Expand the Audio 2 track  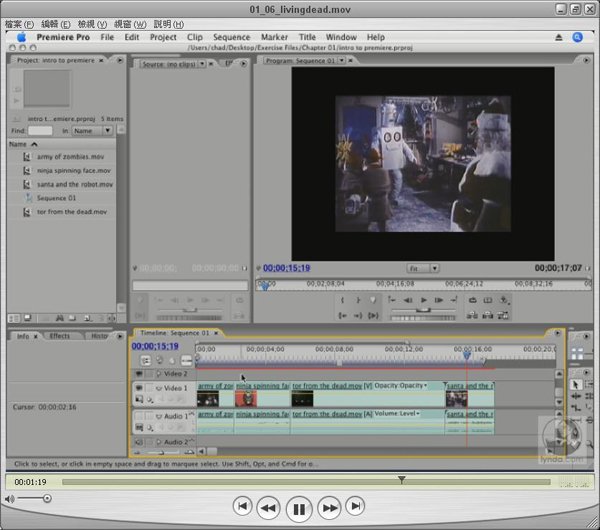coord(158,442)
